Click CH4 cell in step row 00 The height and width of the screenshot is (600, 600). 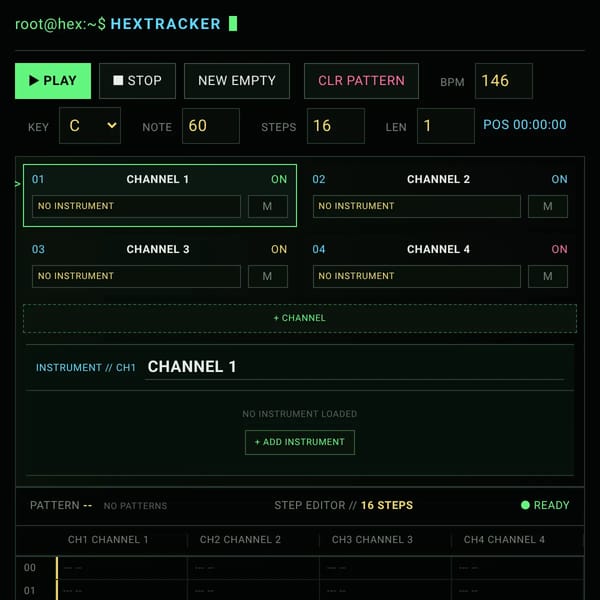[x=517, y=568]
